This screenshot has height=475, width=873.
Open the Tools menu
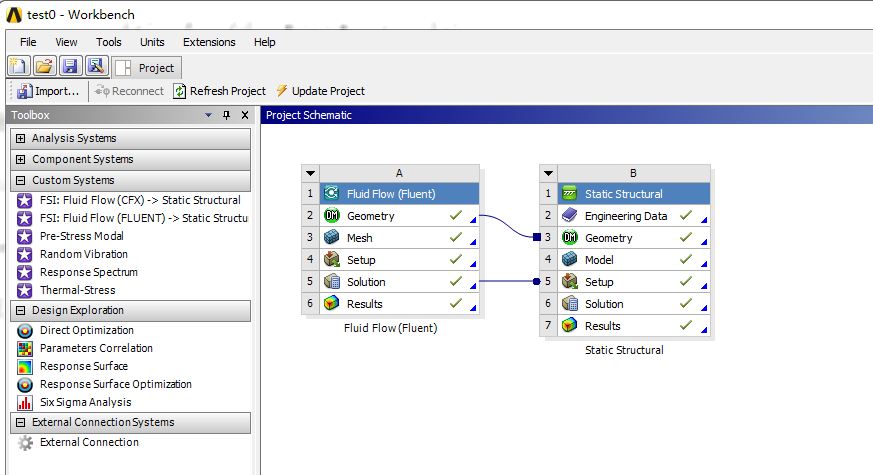point(109,42)
